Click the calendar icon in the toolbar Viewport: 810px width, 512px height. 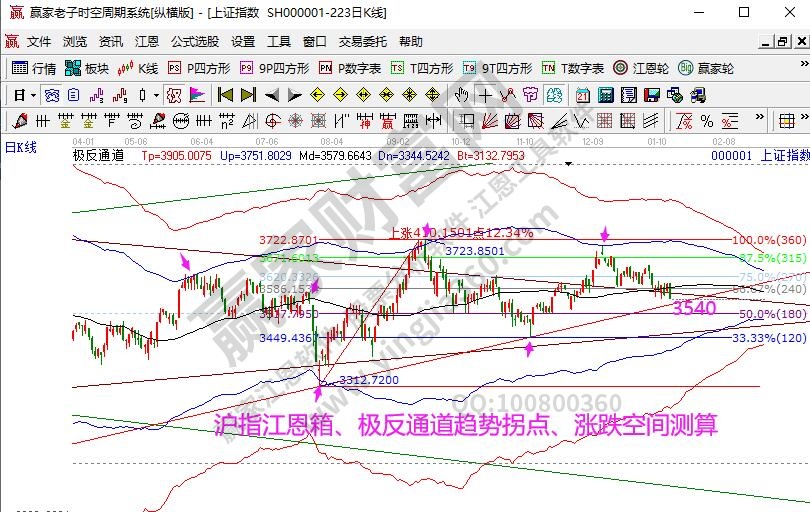[x=583, y=95]
